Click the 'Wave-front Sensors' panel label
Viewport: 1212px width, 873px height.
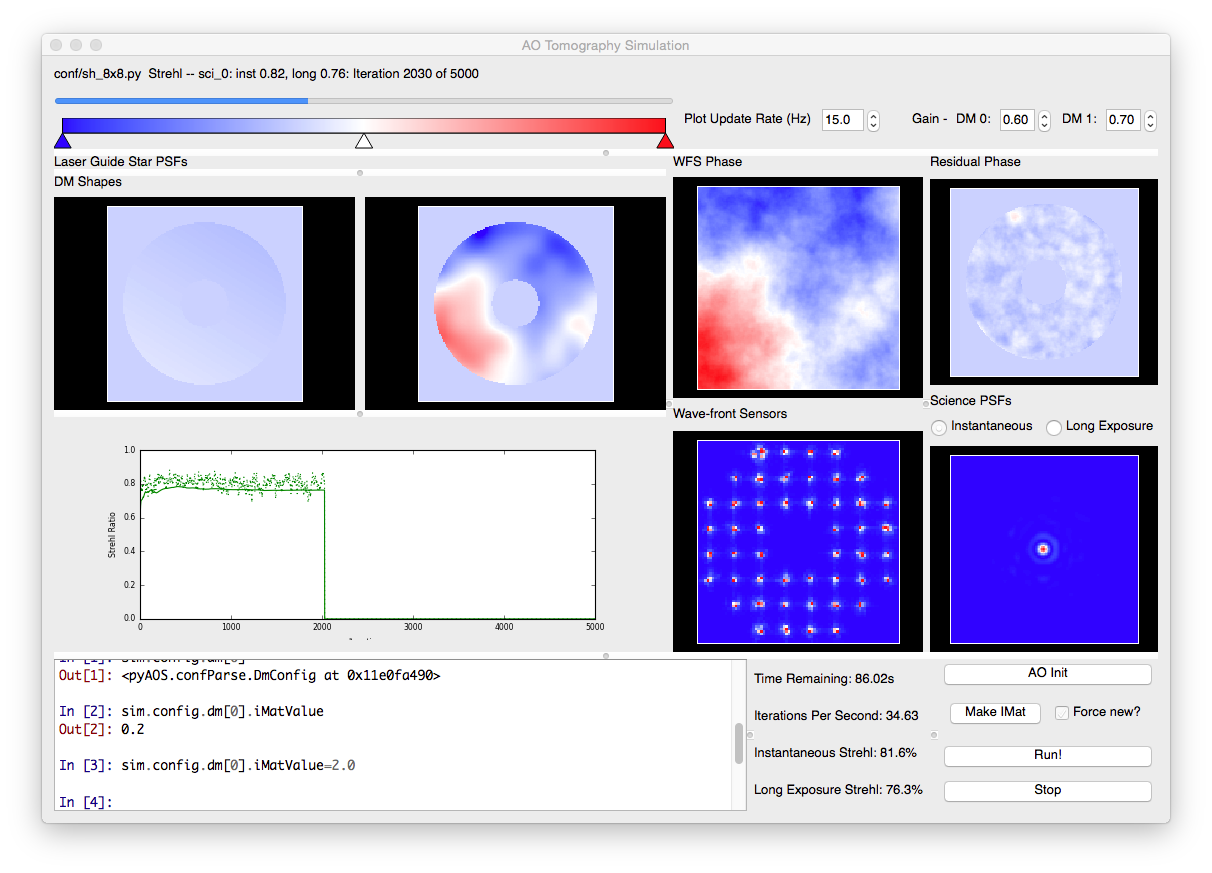tap(730, 414)
